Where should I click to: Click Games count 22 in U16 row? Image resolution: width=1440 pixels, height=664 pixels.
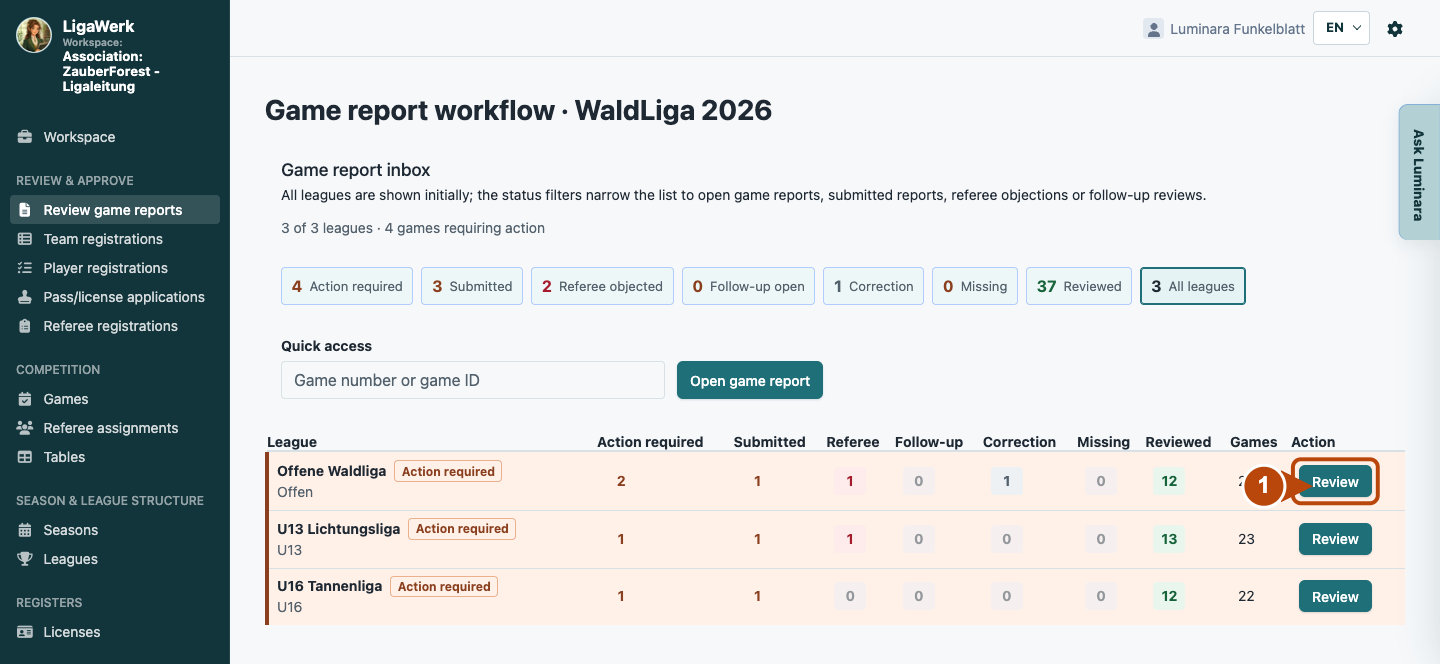[1246, 597]
